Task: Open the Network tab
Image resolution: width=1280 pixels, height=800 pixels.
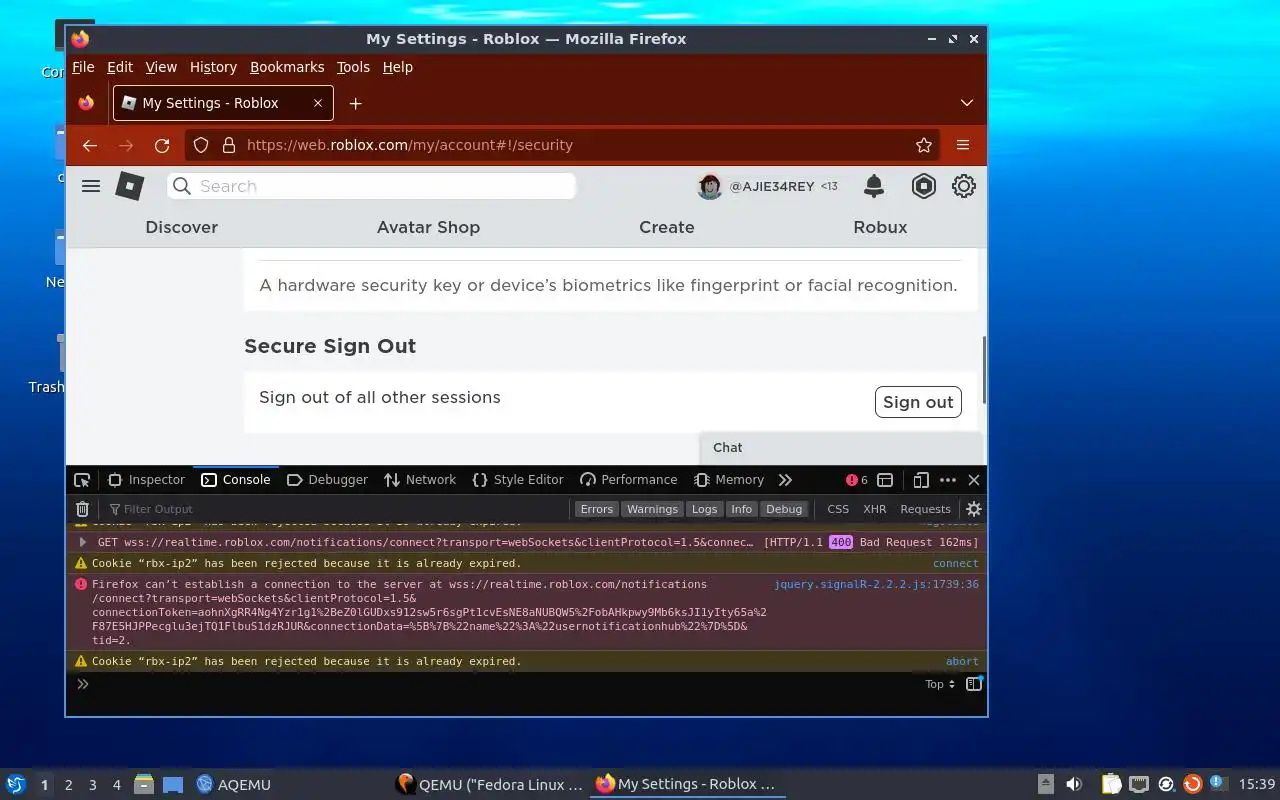Action: (x=420, y=480)
